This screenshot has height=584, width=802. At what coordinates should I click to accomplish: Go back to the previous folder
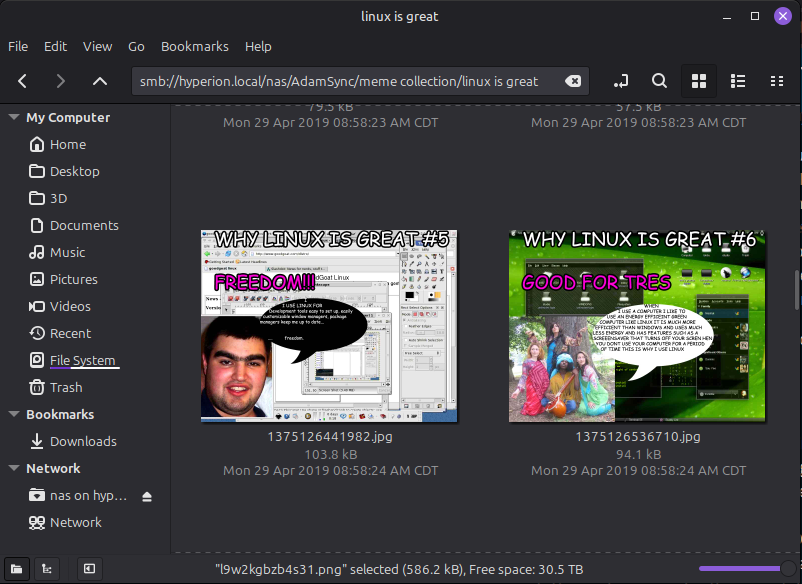(x=23, y=81)
